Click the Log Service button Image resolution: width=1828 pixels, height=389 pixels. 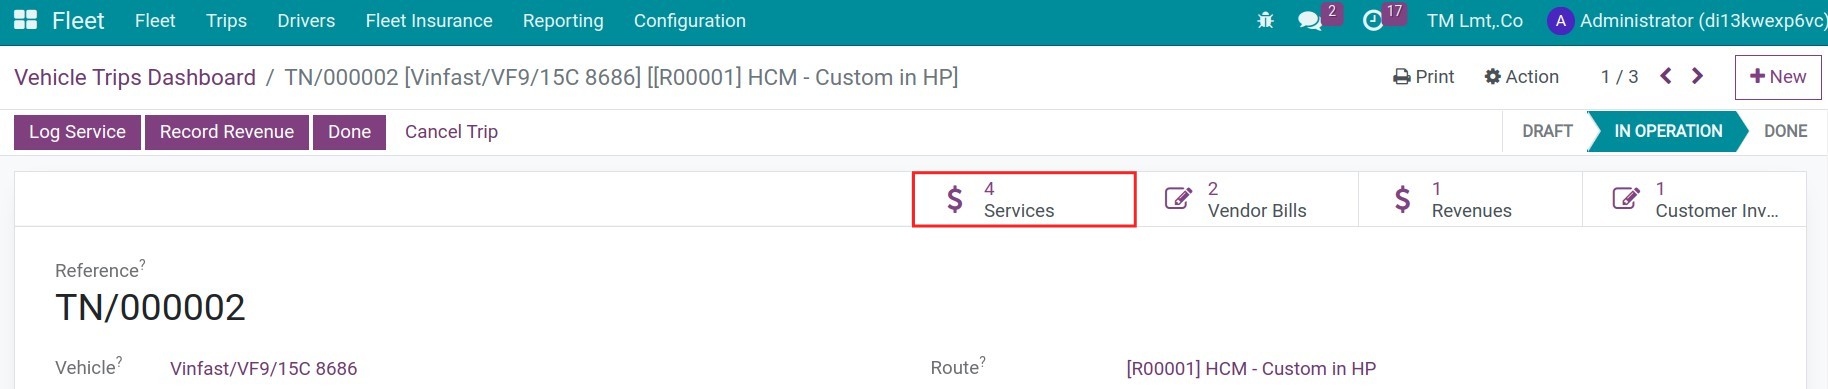tap(77, 132)
